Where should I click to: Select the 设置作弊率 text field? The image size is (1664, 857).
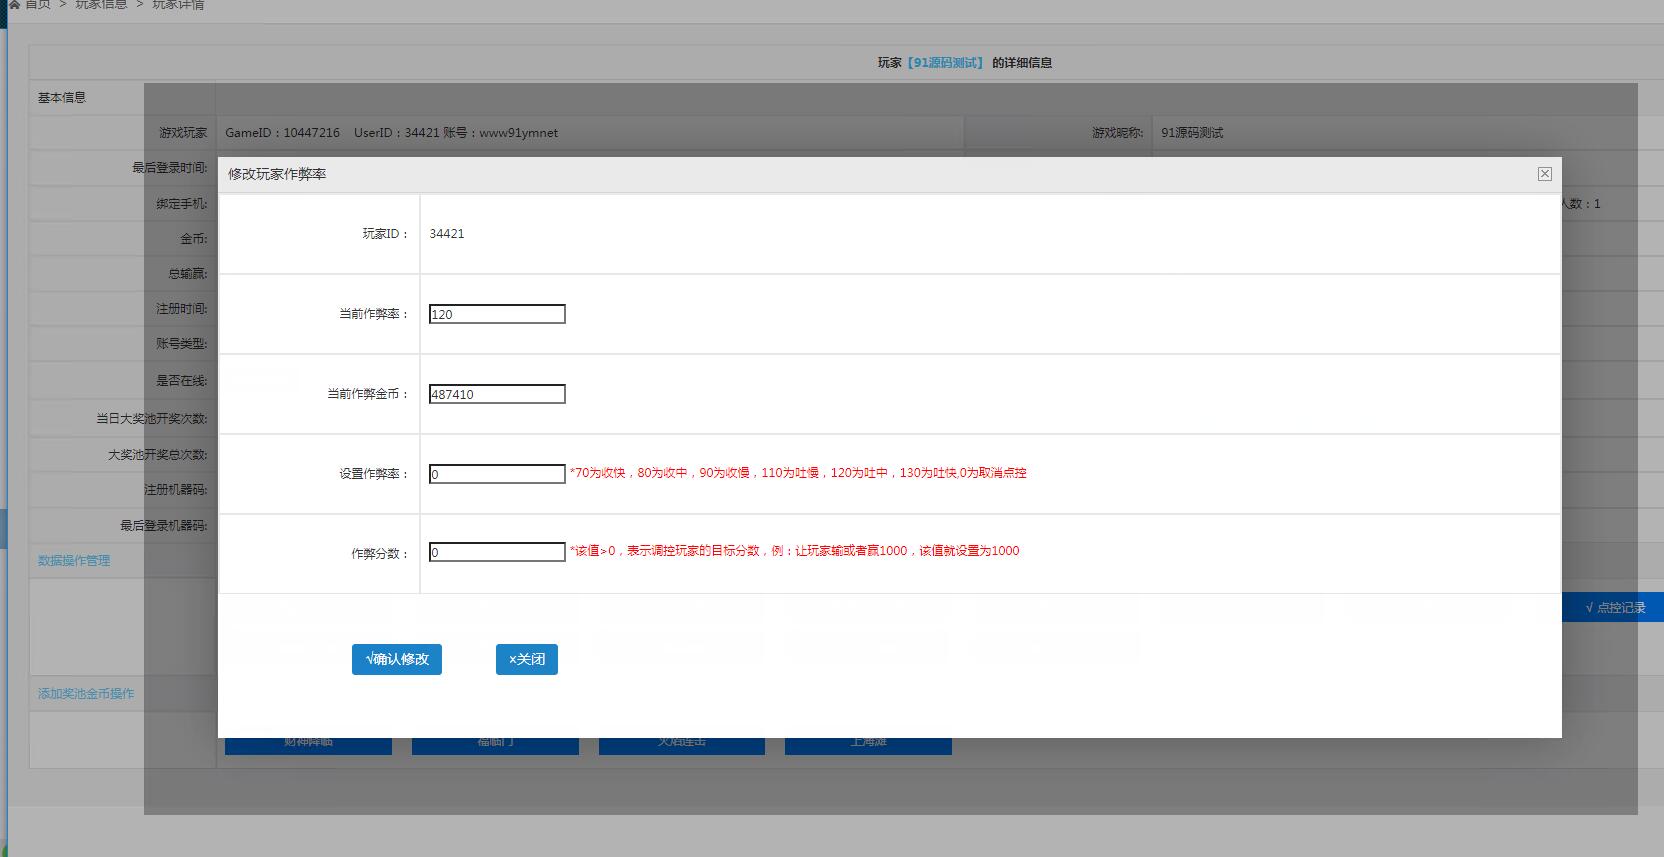pos(497,474)
